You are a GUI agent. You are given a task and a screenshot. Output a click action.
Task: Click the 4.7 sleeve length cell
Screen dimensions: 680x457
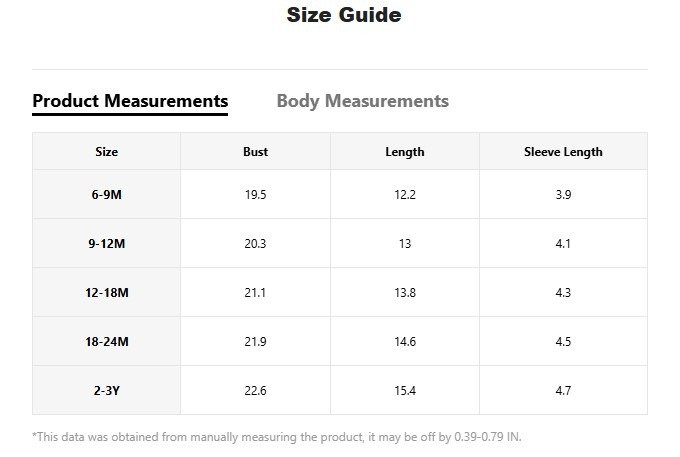tap(563, 391)
